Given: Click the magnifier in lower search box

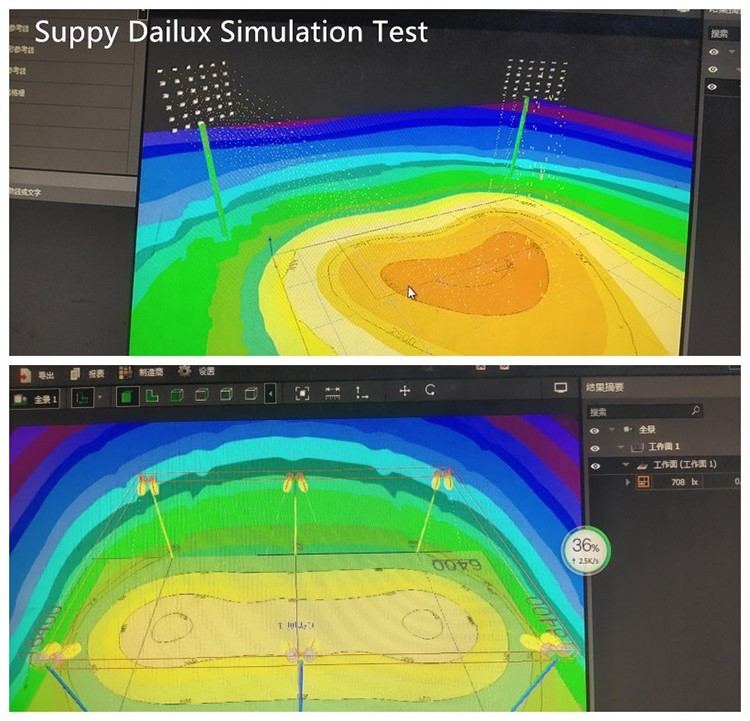Looking at the screenshot, I should coord(696,411).
